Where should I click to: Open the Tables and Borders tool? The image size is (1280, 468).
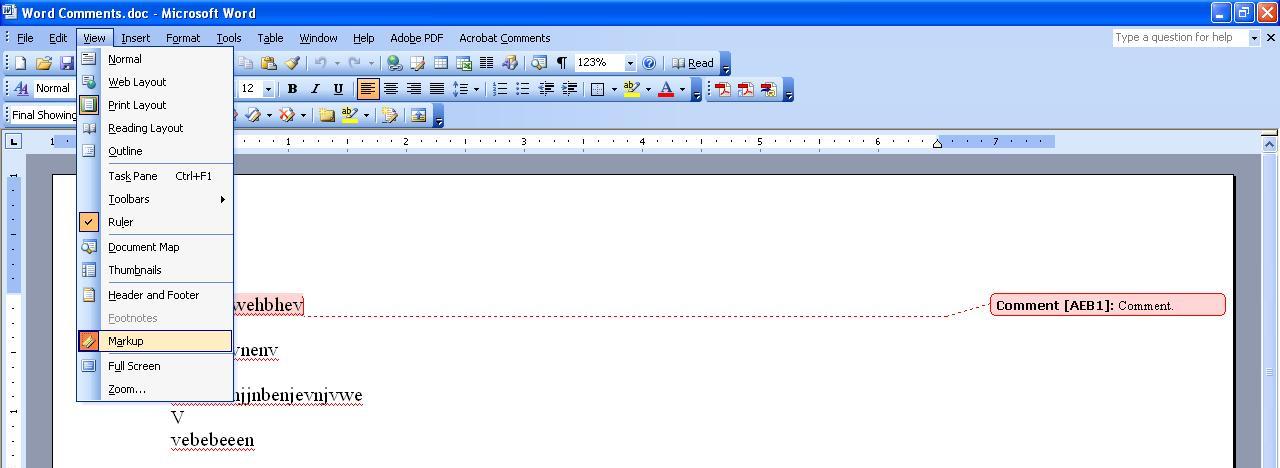click(417, 63)
